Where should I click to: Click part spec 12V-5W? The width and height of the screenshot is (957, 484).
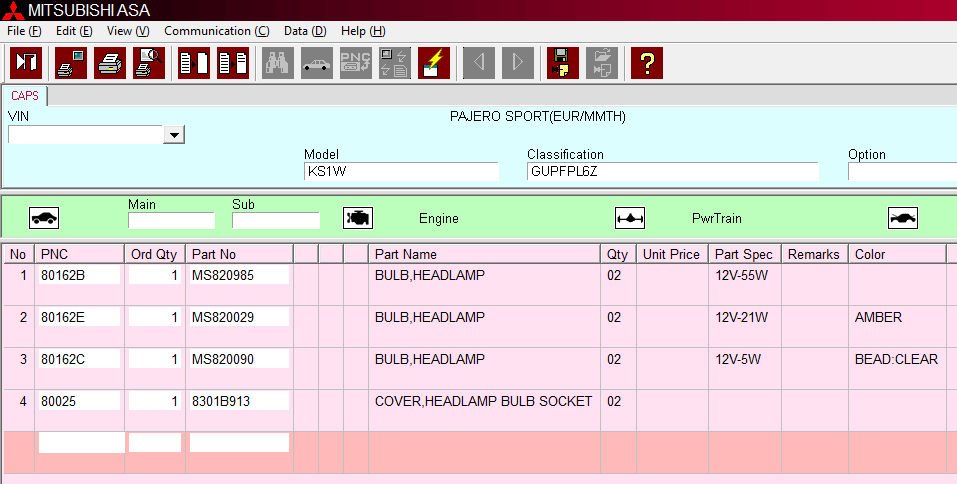click(738, 359)
